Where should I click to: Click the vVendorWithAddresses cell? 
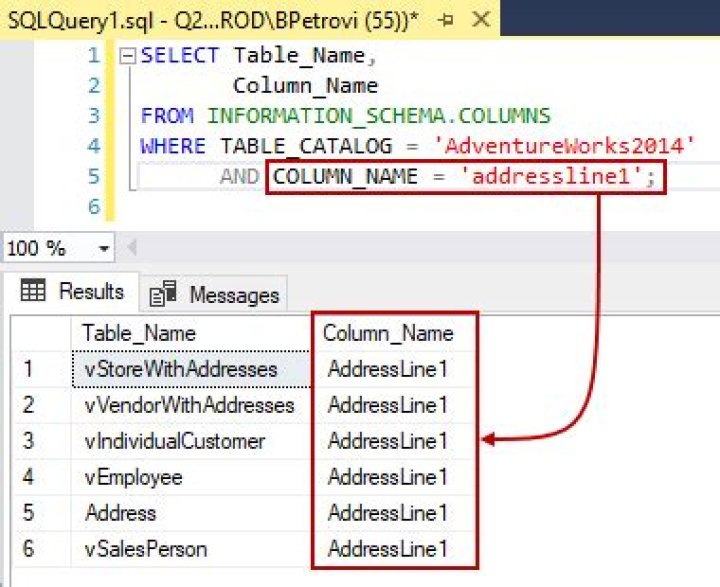pyautogui.click(x=190, y=405)
